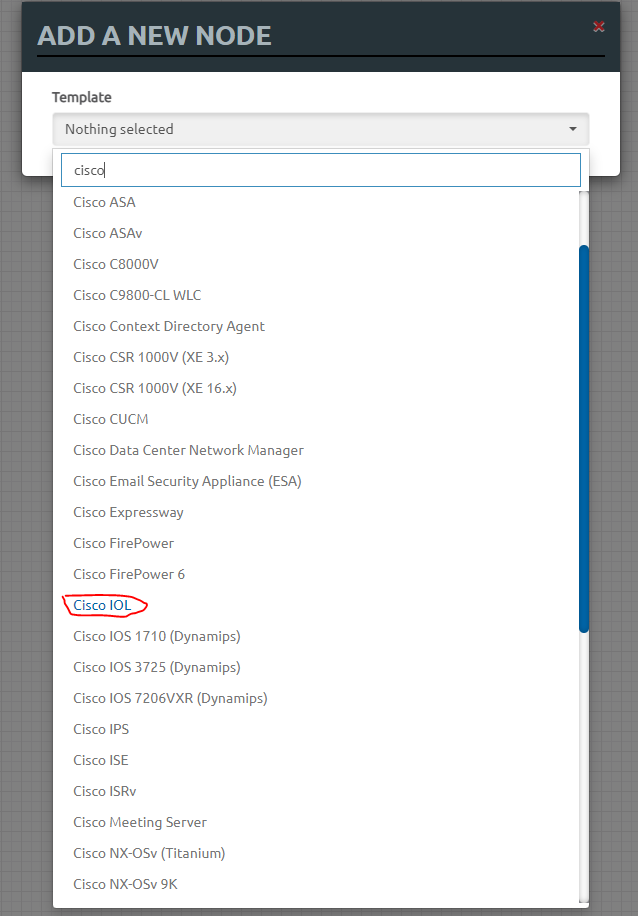Close the Add a New Node dialog
Image resolution: width=638 pixels, height=916 pixels.
point(598,26)
